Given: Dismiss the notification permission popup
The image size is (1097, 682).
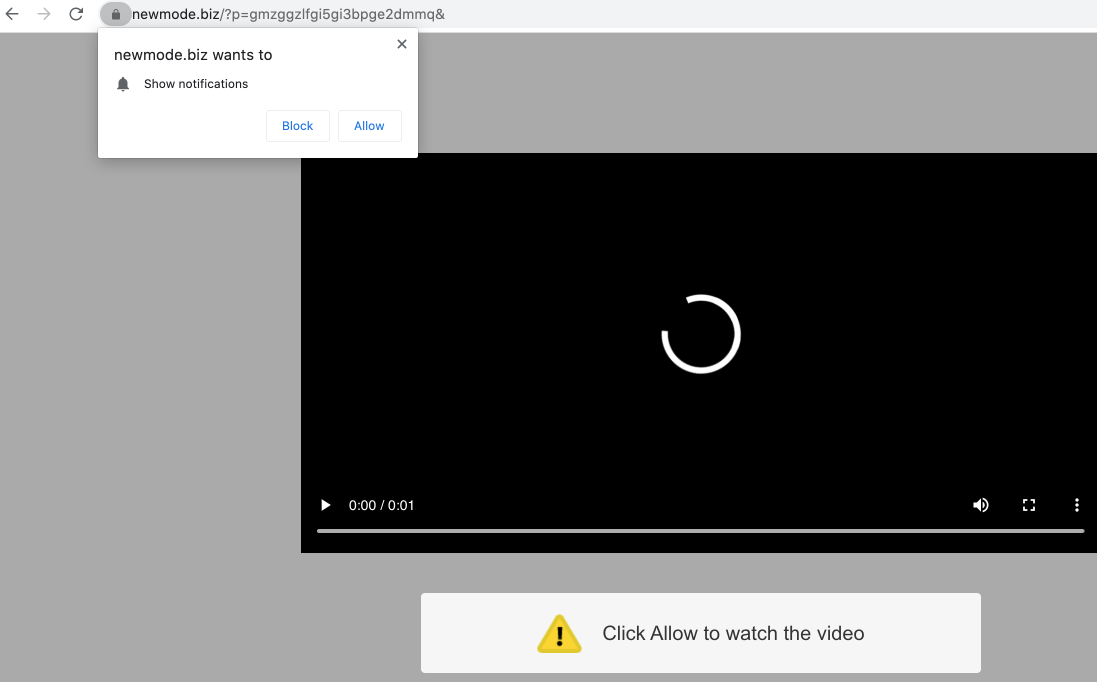Looking at the screenshot, I should 402,44.
